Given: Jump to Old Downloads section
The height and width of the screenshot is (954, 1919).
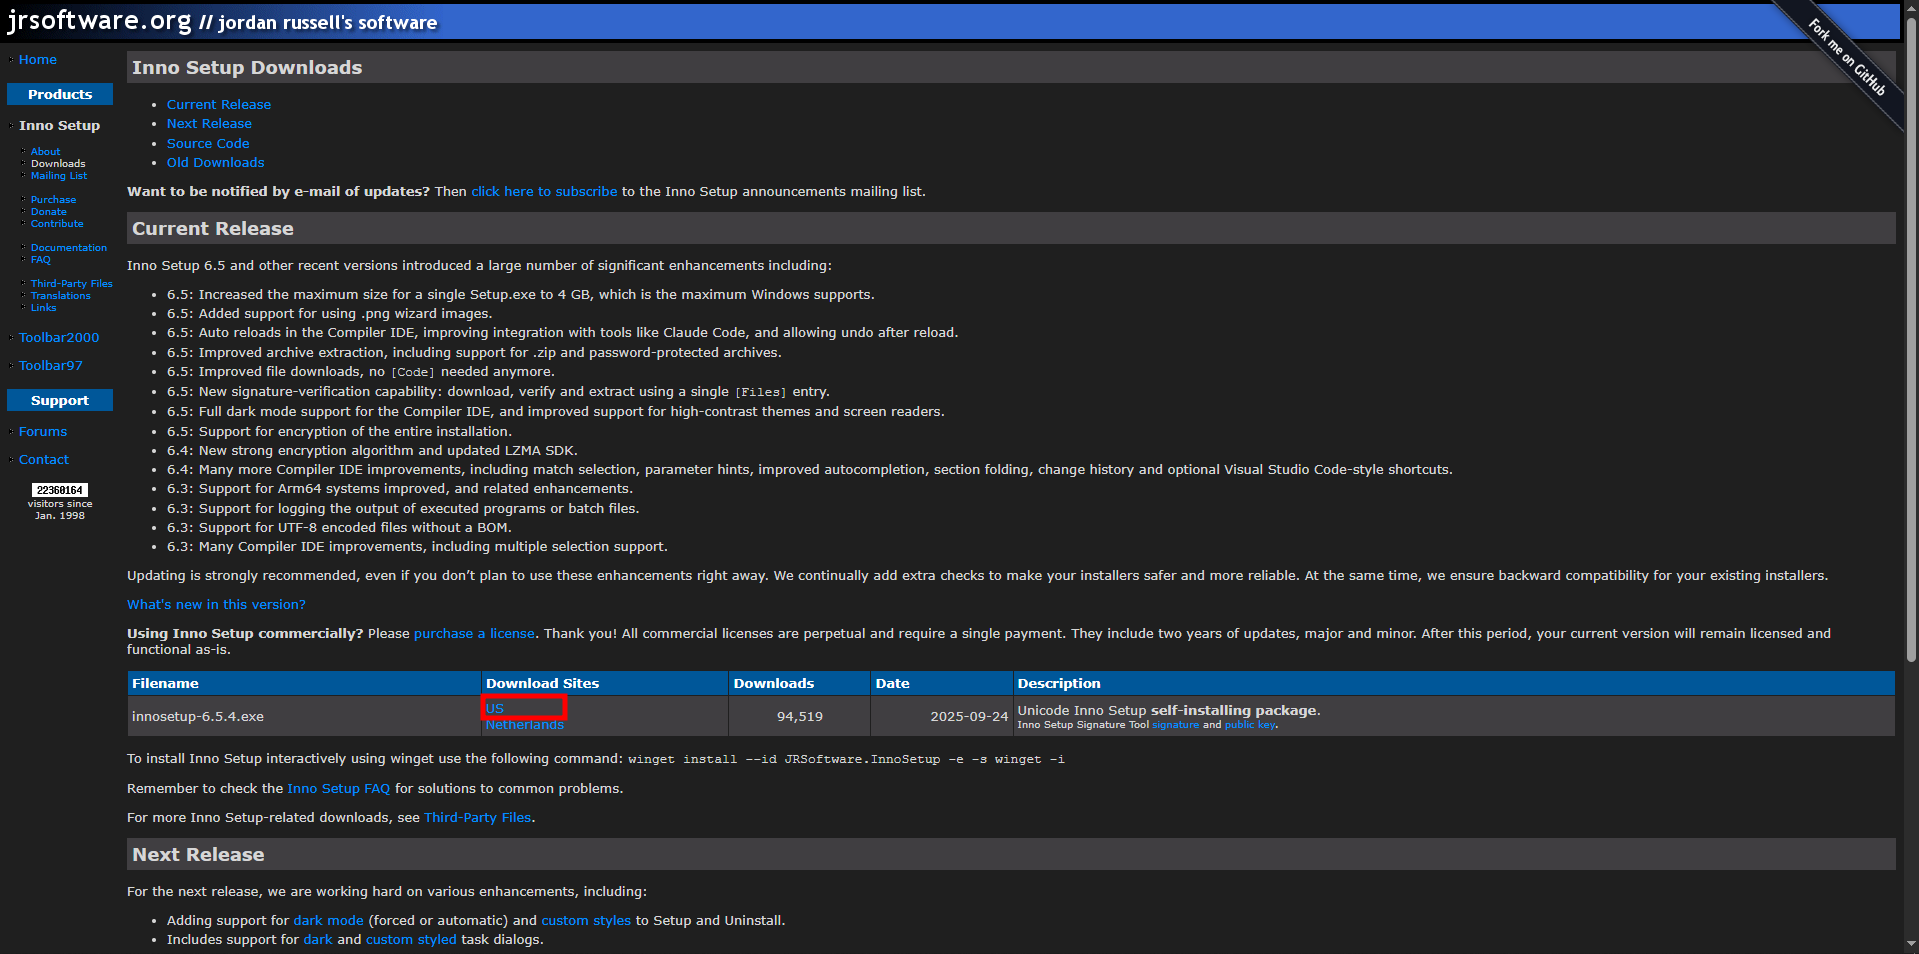Looking at the screenshot, I should coord(216,163).
